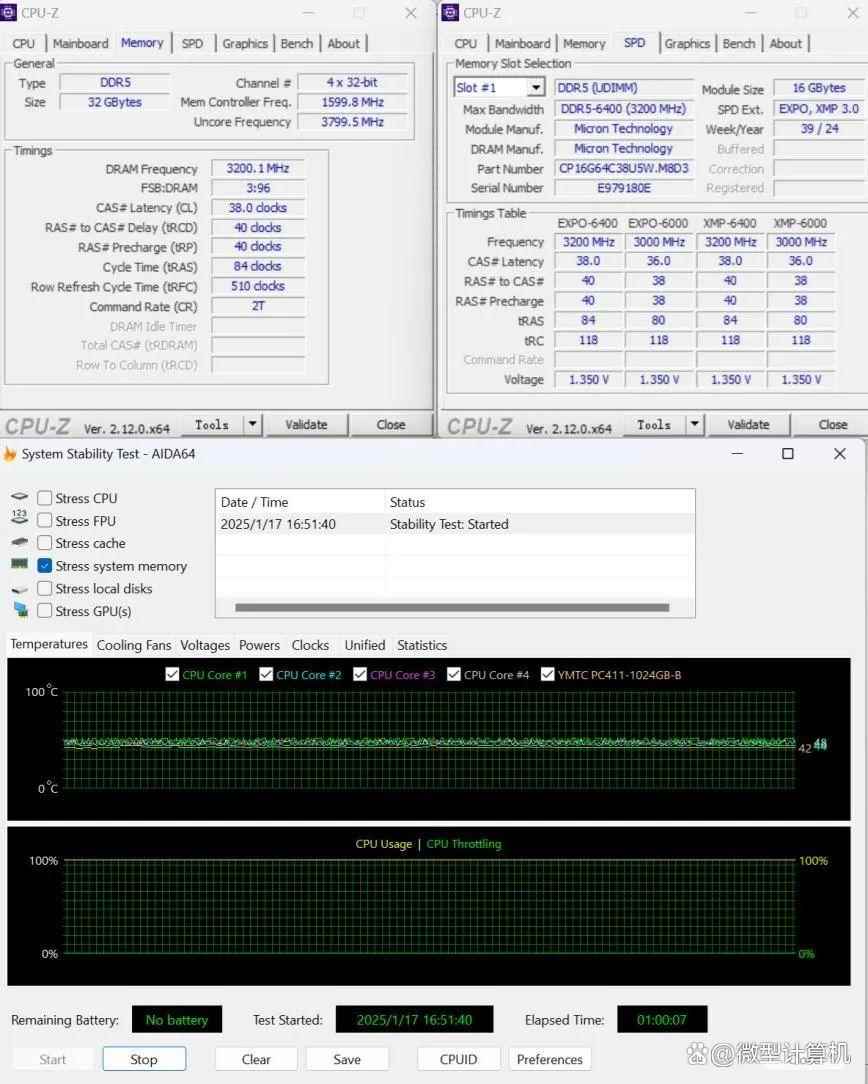Open About tab in right CPU-Z window
The height and width of the screenshot is (1084, 868).
point(786,43)
